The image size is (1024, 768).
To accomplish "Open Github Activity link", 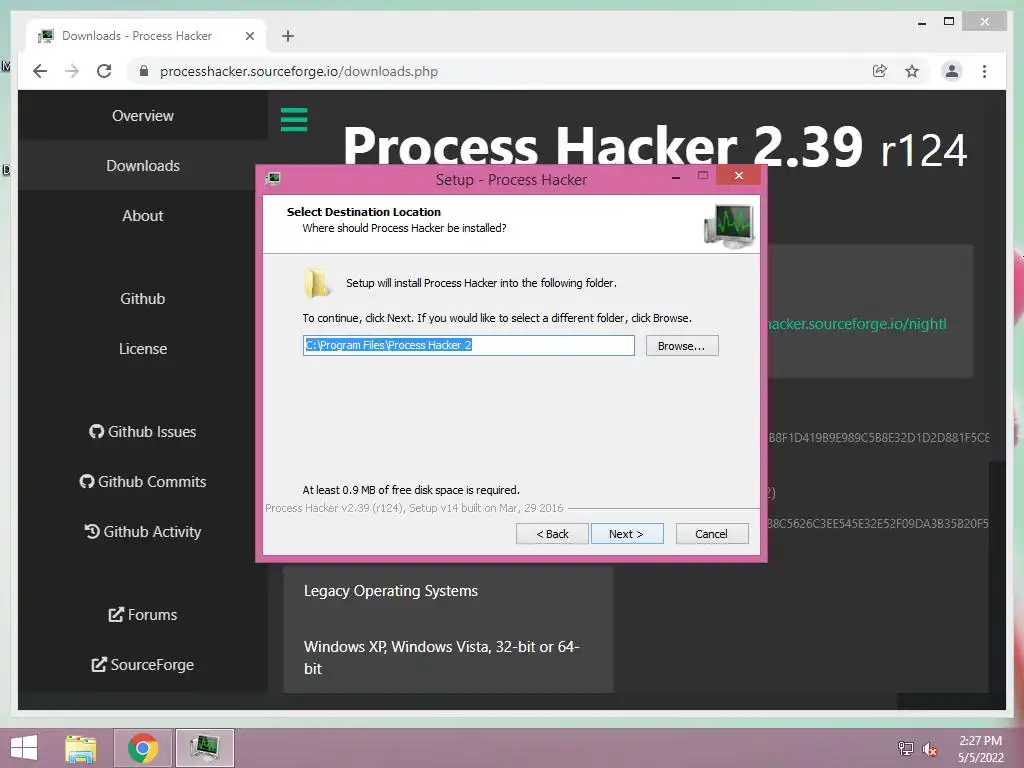I will coord(143,532).
